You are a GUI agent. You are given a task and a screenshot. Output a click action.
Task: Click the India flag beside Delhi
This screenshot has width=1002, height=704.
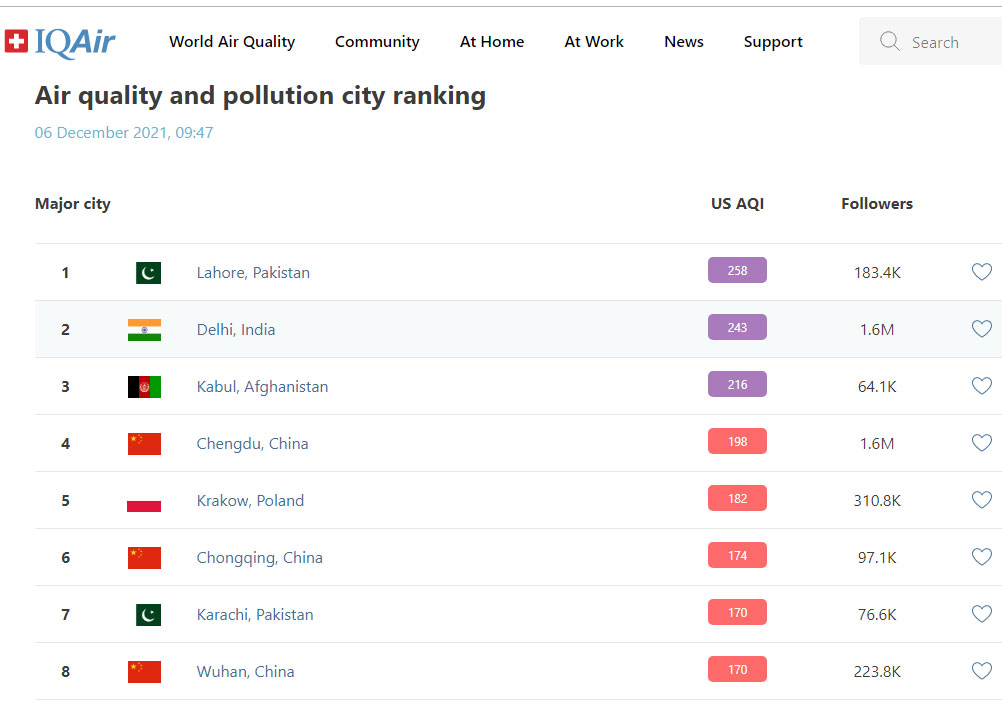tap(144, 330)
